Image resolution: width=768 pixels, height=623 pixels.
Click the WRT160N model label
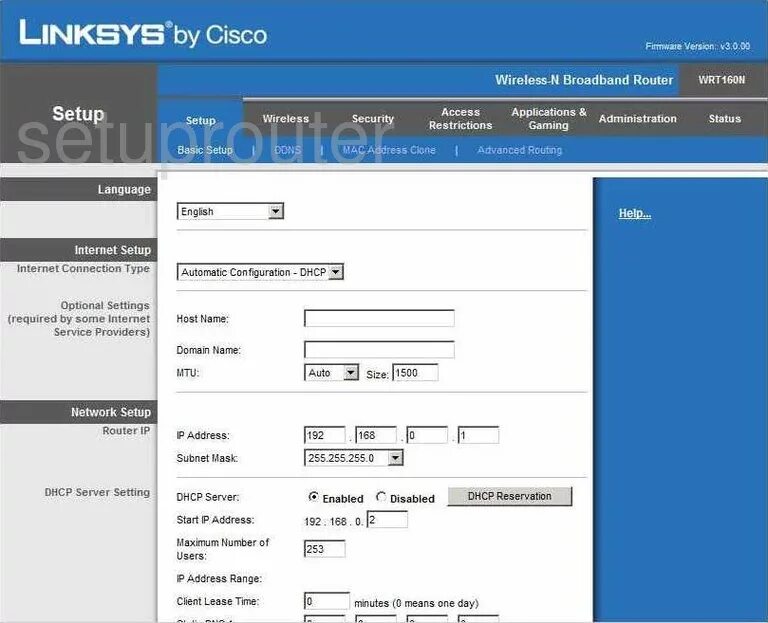point(721,80)
